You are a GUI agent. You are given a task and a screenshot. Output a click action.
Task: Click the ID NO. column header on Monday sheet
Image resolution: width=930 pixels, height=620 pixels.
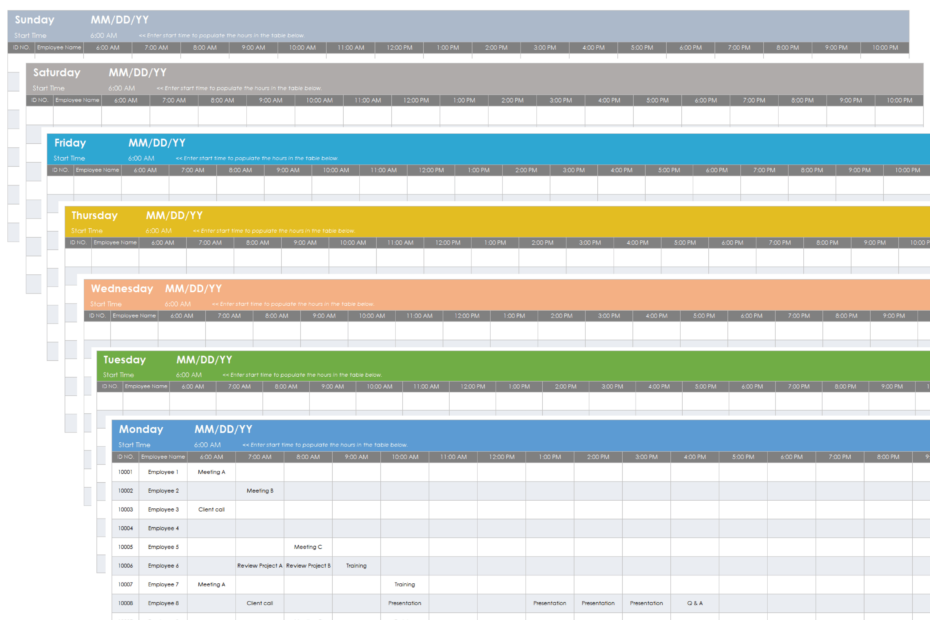pos(125,457)
